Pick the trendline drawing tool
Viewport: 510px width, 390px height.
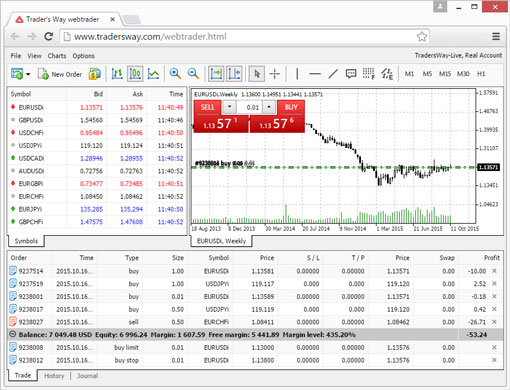pos(333,74)
